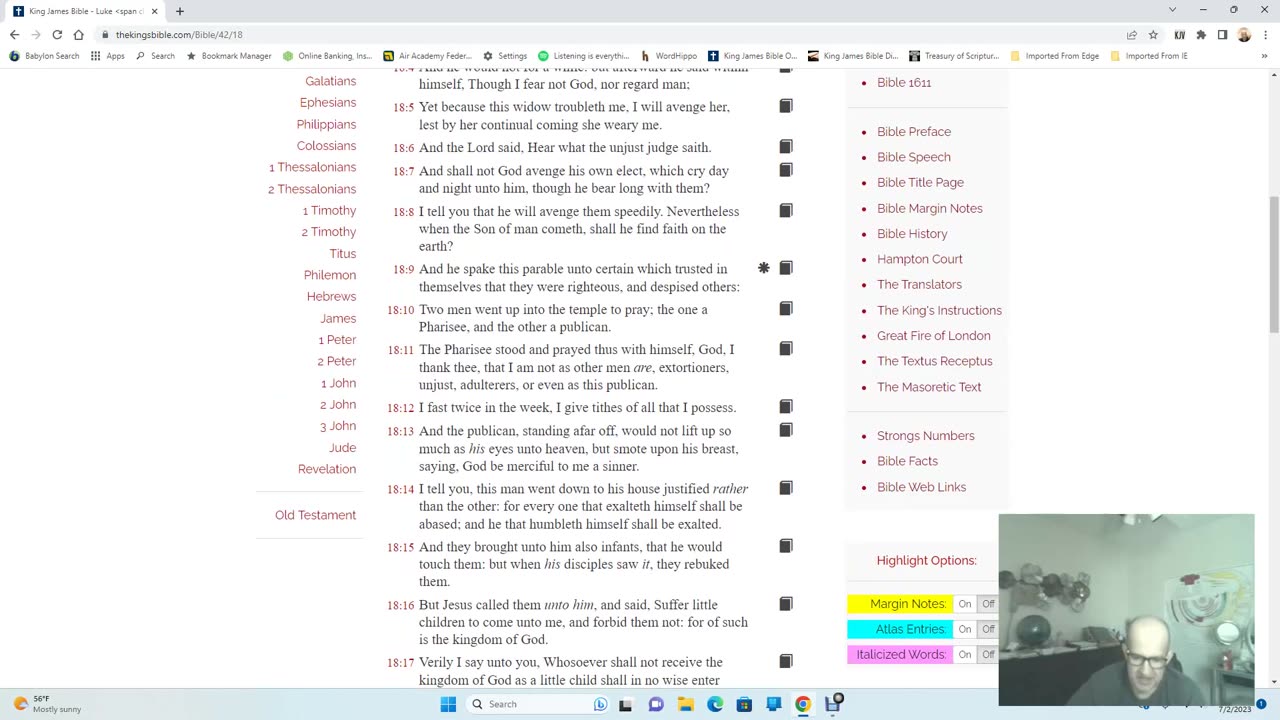Turn Margin Notes highlighting Off
1280x720 pixels.
tap(988, 604)
